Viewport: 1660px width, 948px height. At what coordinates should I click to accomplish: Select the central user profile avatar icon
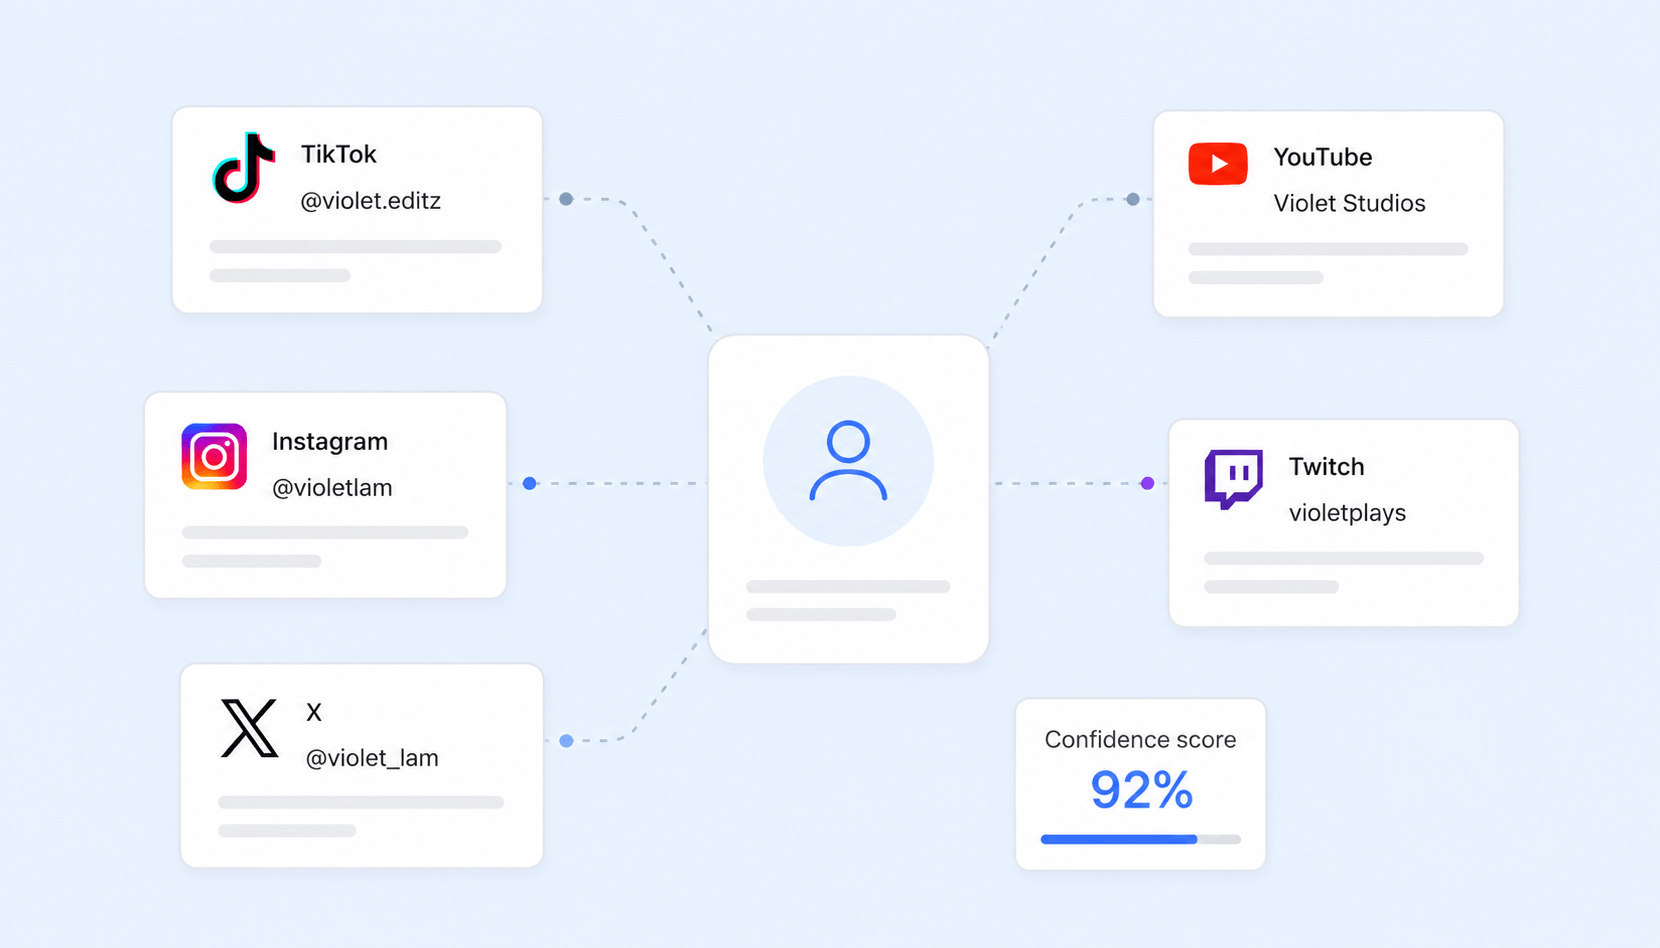tap(848, 460)
